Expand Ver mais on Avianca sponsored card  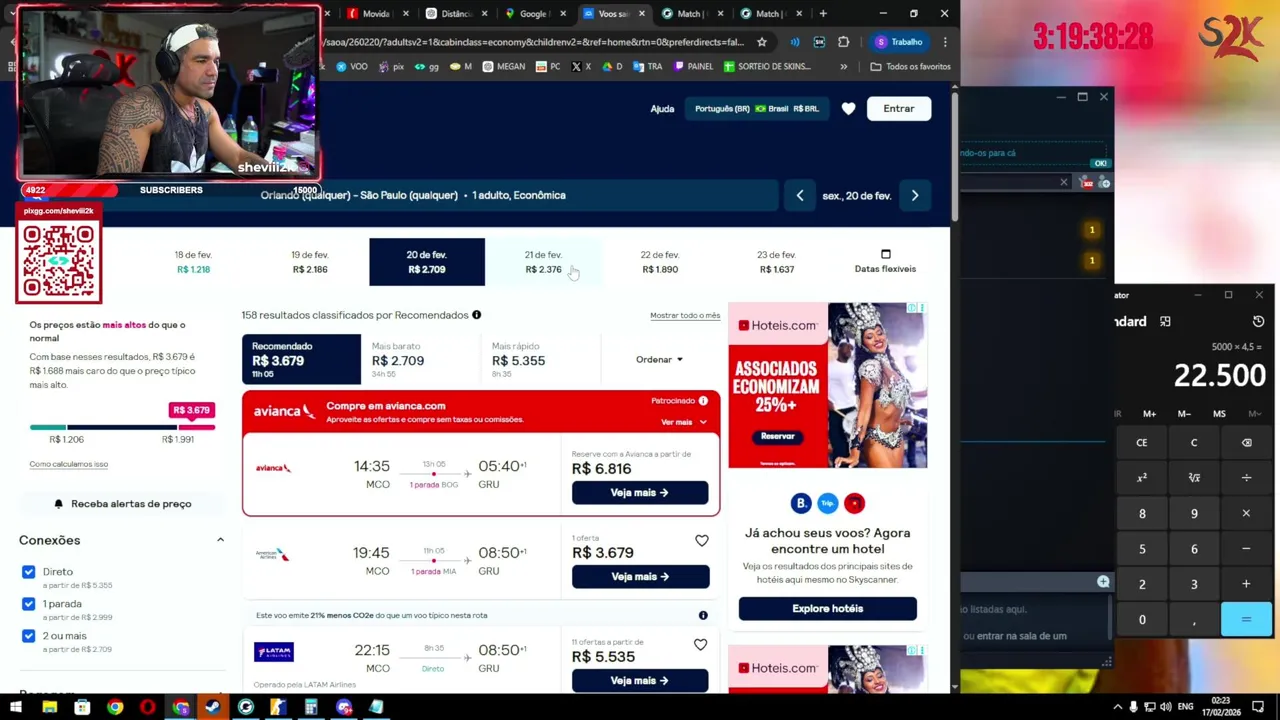point(684,422)
